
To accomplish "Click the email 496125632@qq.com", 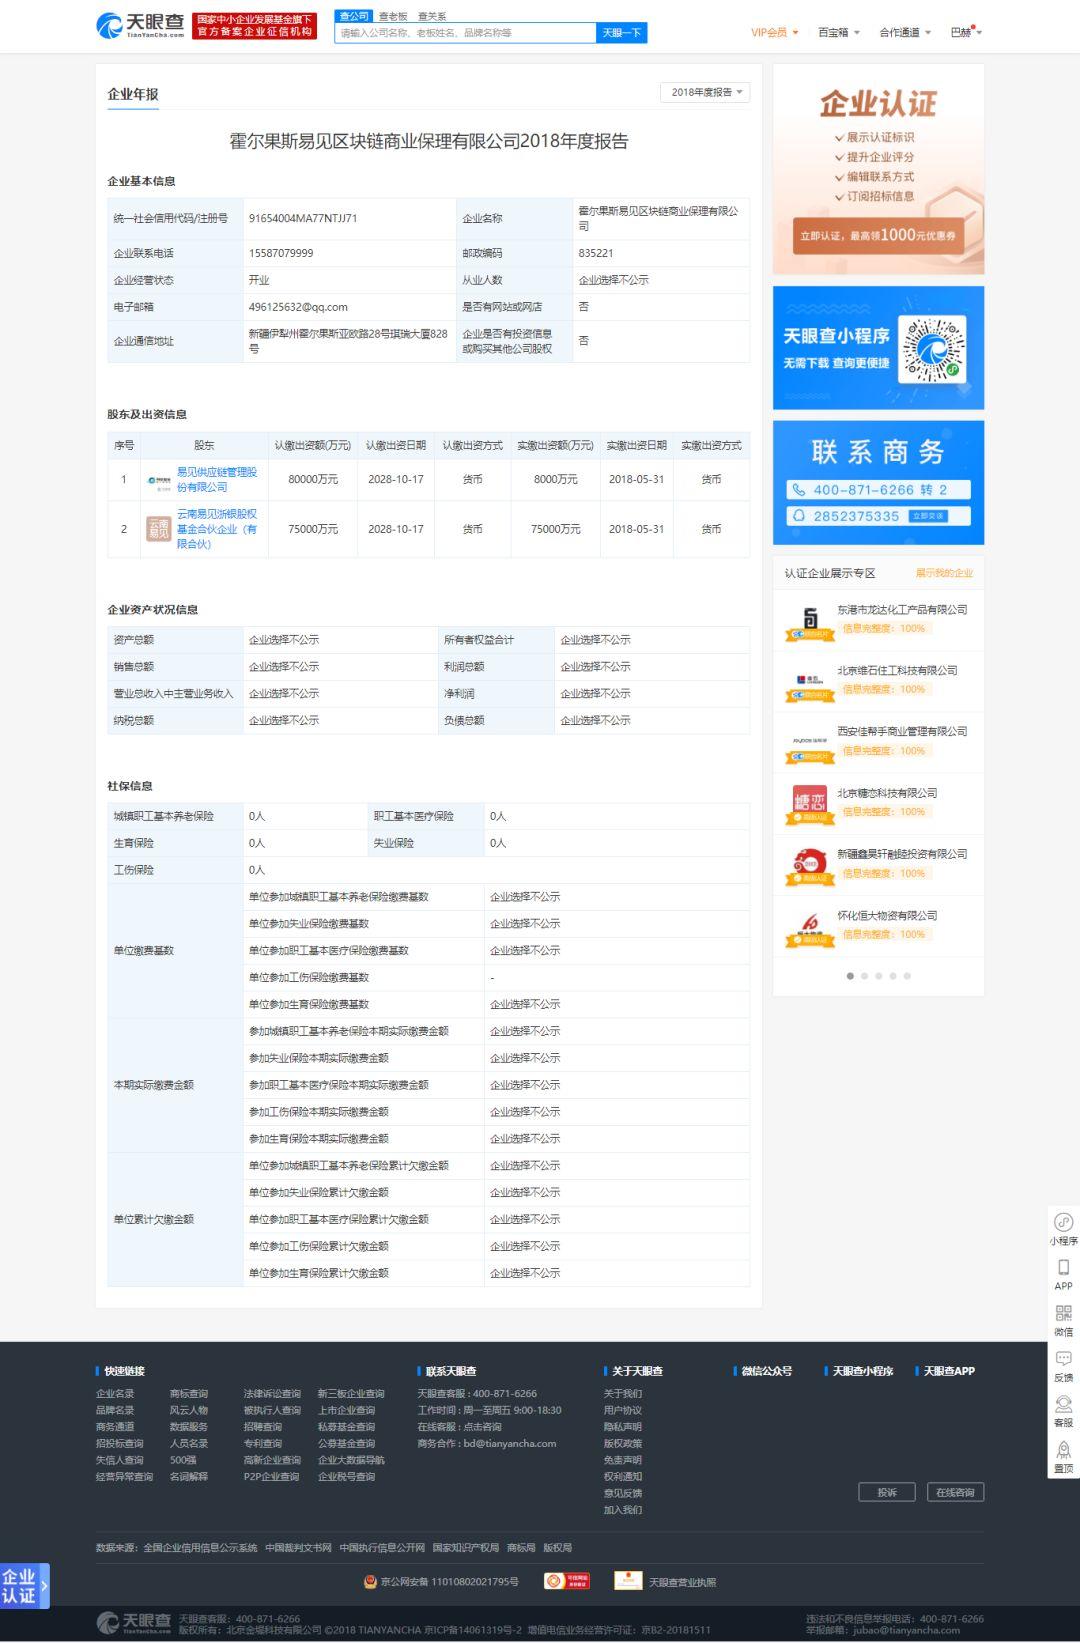I will pyautogui.click(x=298, y=307).
